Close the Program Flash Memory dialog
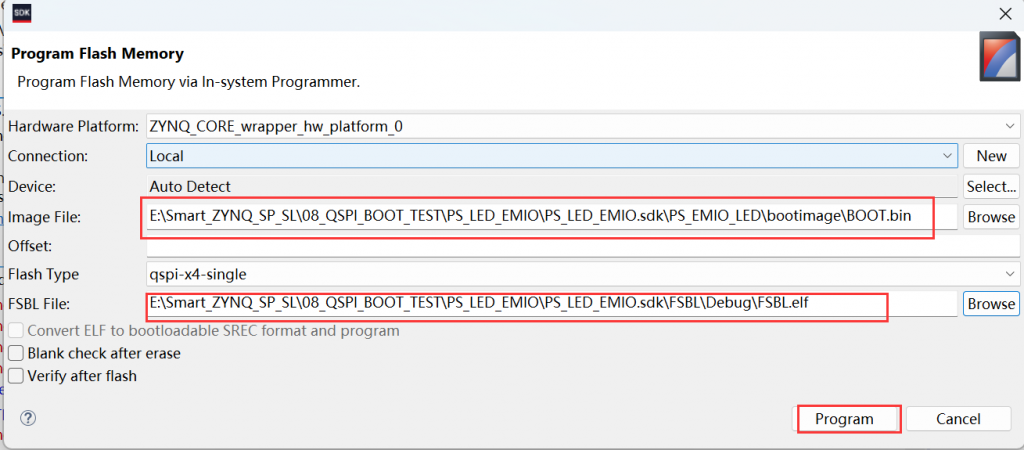The width and height of the screenshot is (1024, 450). [1003, 14]
